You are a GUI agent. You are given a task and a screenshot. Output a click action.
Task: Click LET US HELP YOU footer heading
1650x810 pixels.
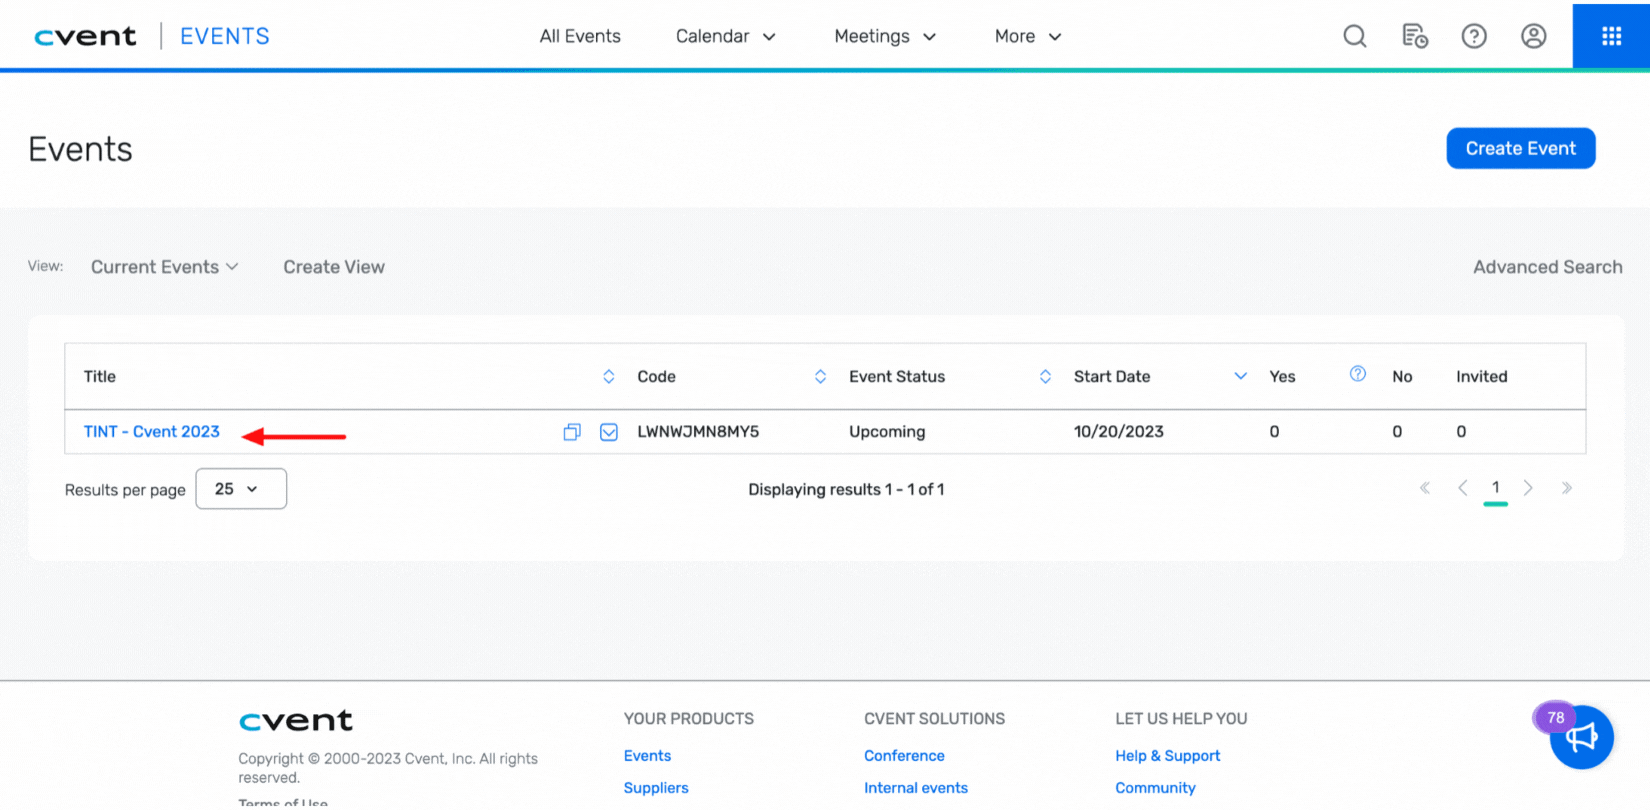(1181, 719)
